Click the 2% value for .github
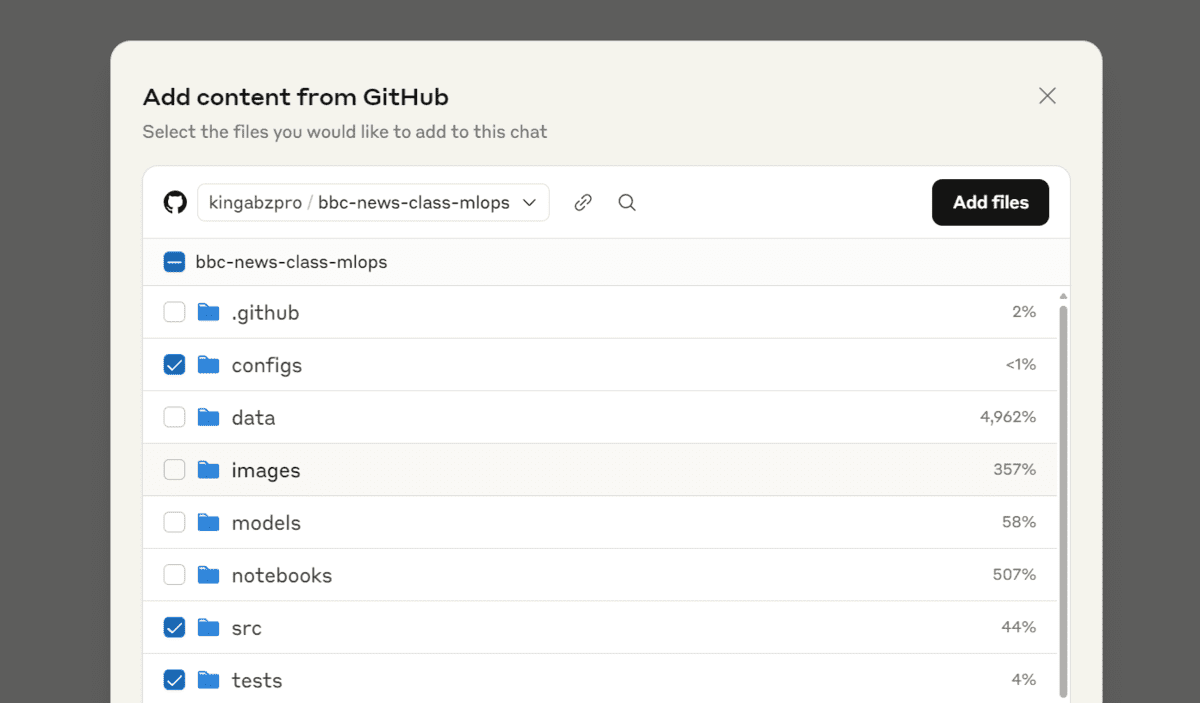This screenshot has height=703, width=1200. pos(1024,312)
